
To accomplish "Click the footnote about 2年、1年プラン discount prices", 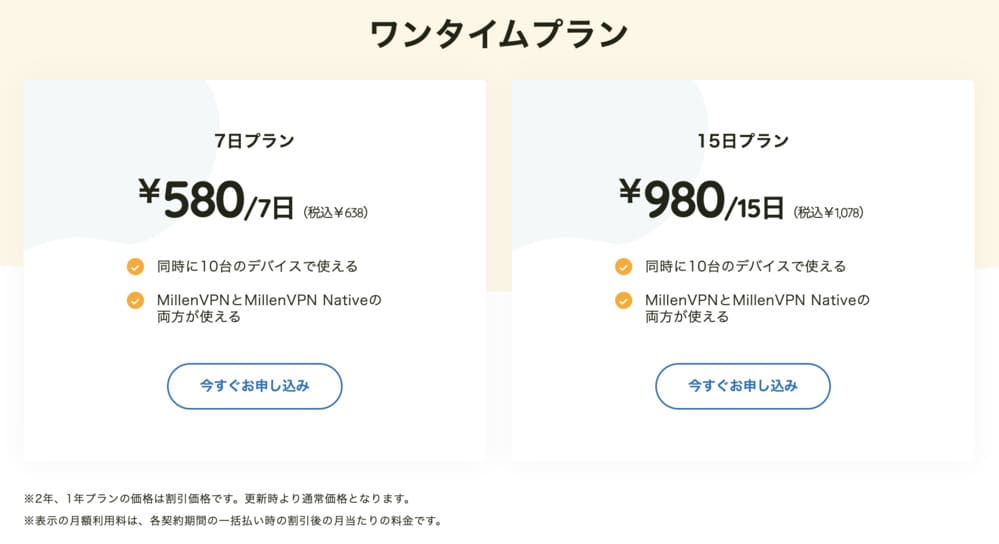I will coord(219,499).
